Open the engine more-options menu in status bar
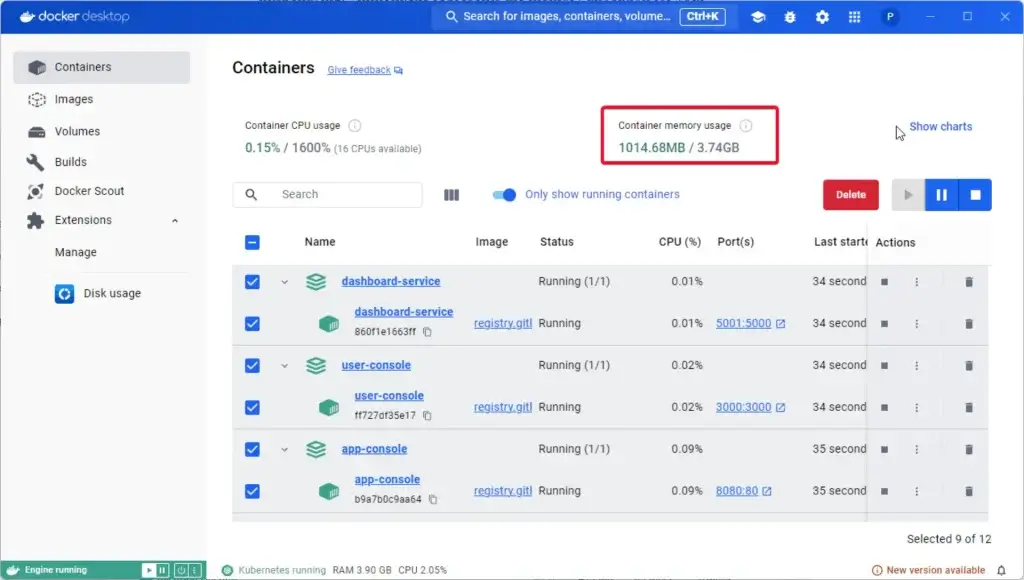 tap(194, 570)
